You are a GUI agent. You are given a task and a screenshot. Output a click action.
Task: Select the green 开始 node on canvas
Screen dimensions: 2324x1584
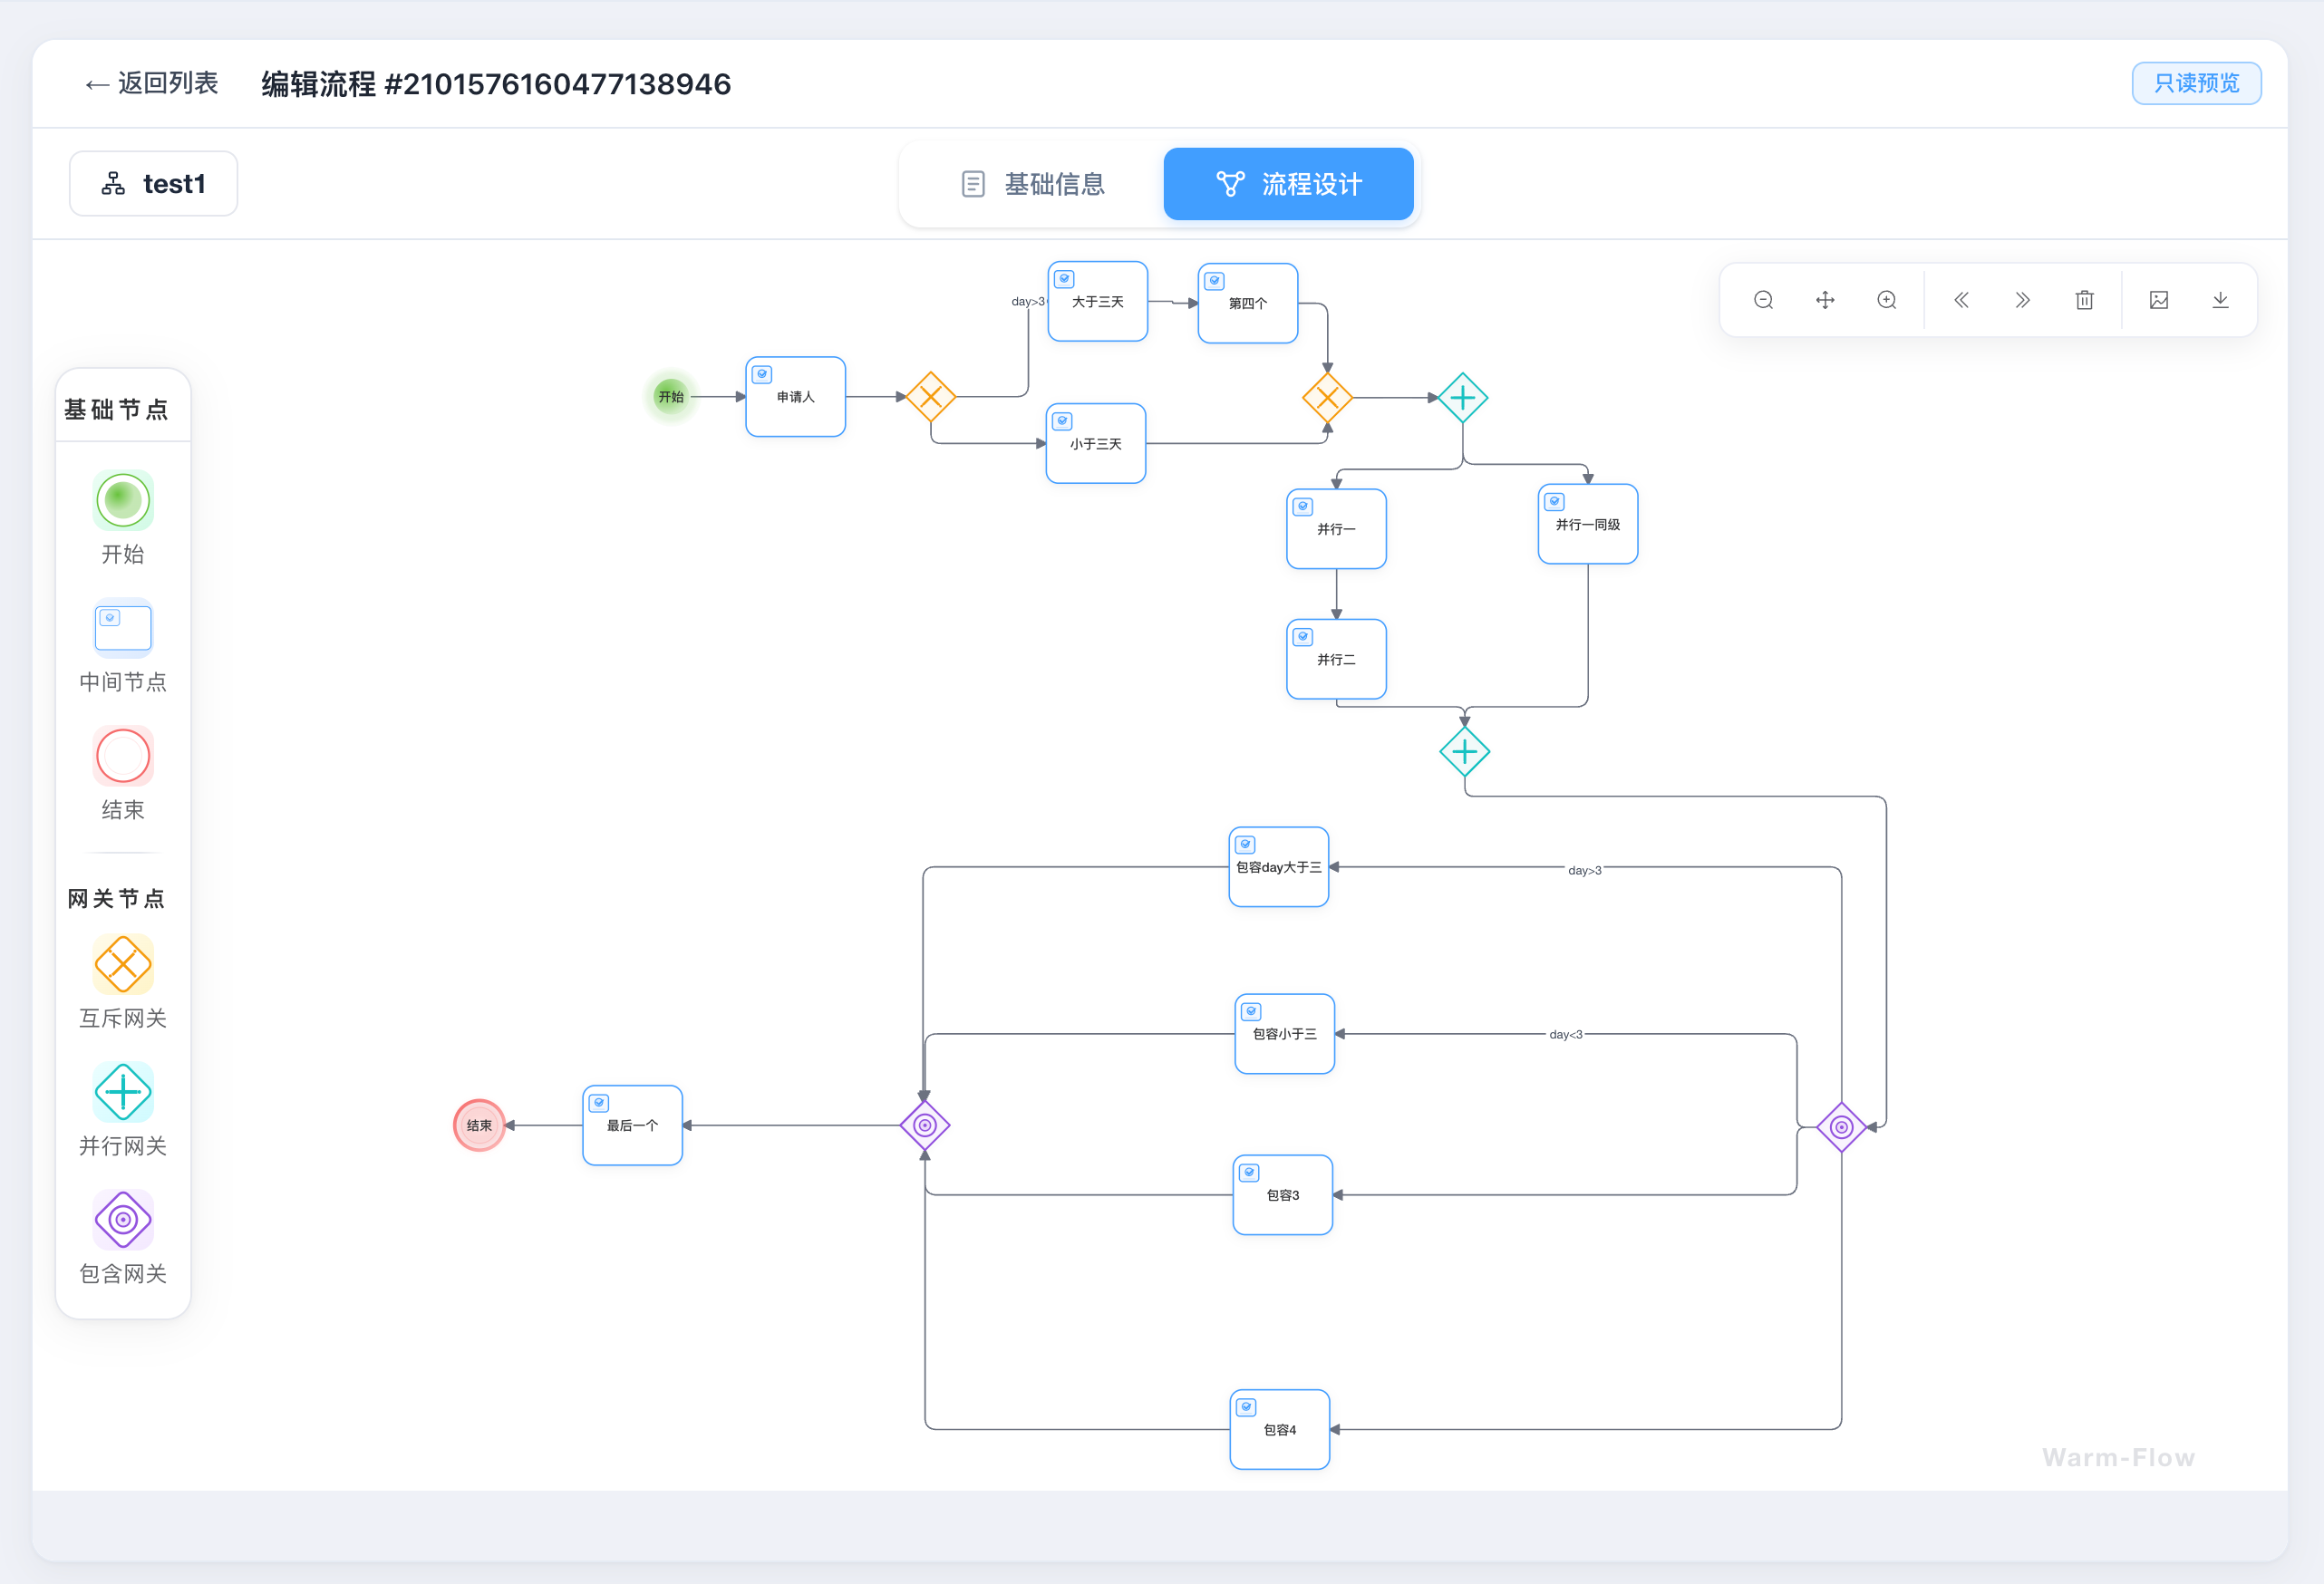671,397
